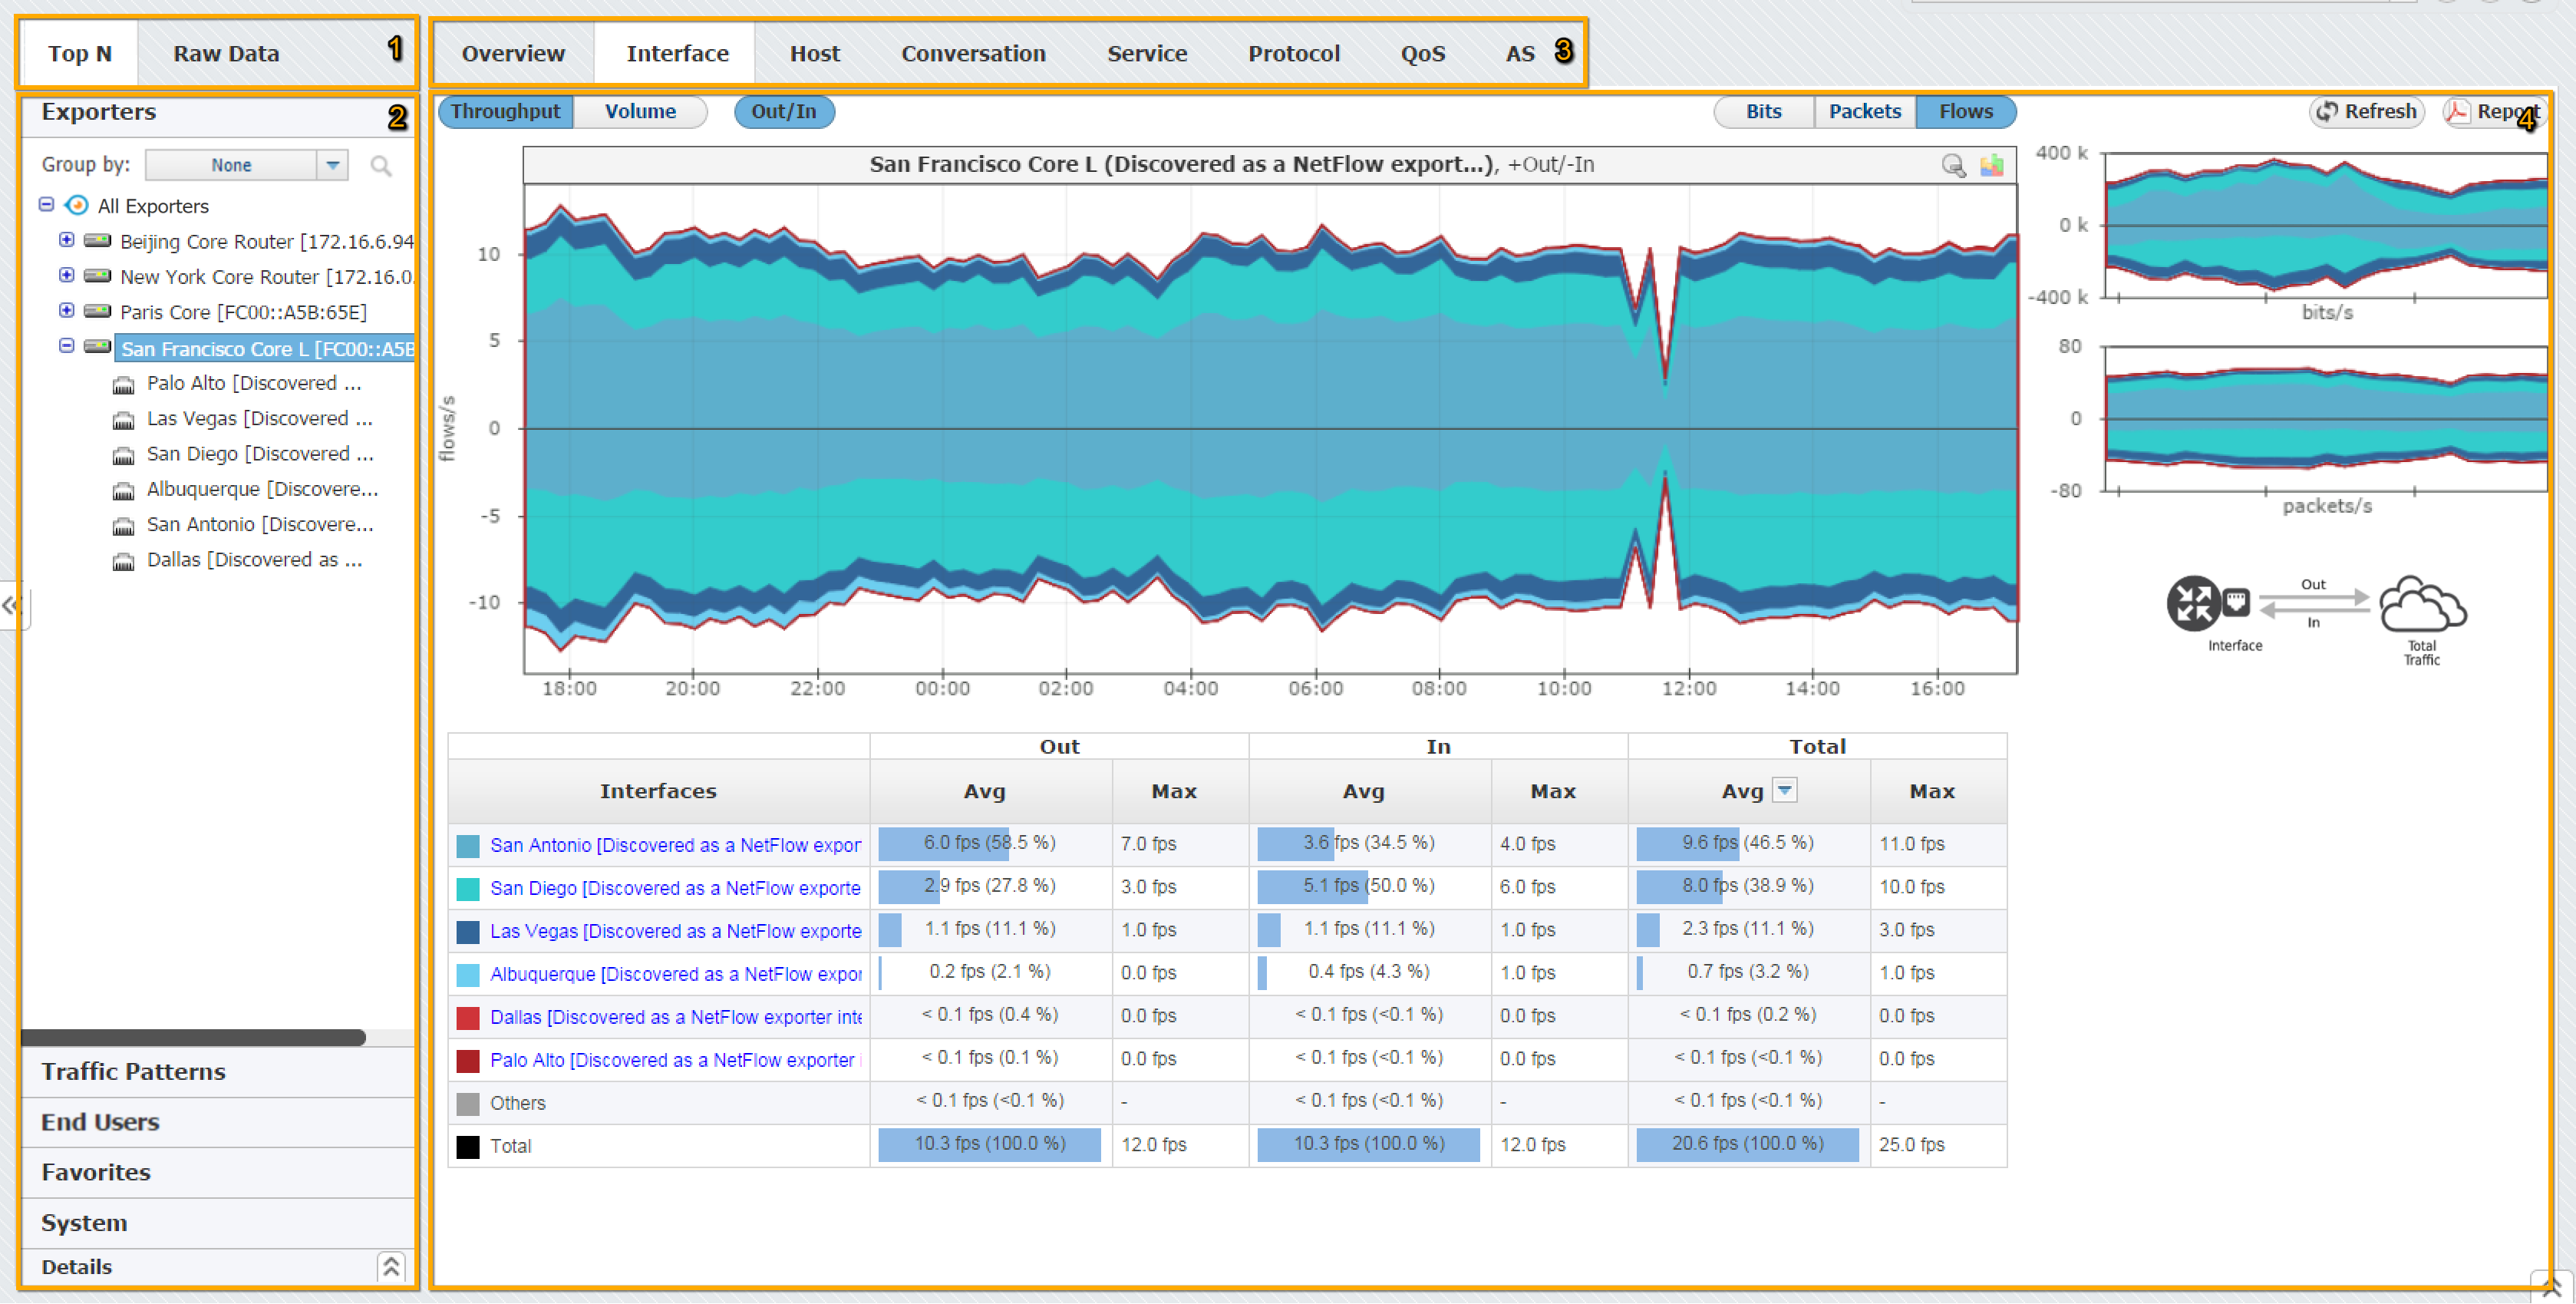Click the chart type icon in title bar
Image resolution: width=2576 pixels, height=1304 pixels.
(1991, 165)
